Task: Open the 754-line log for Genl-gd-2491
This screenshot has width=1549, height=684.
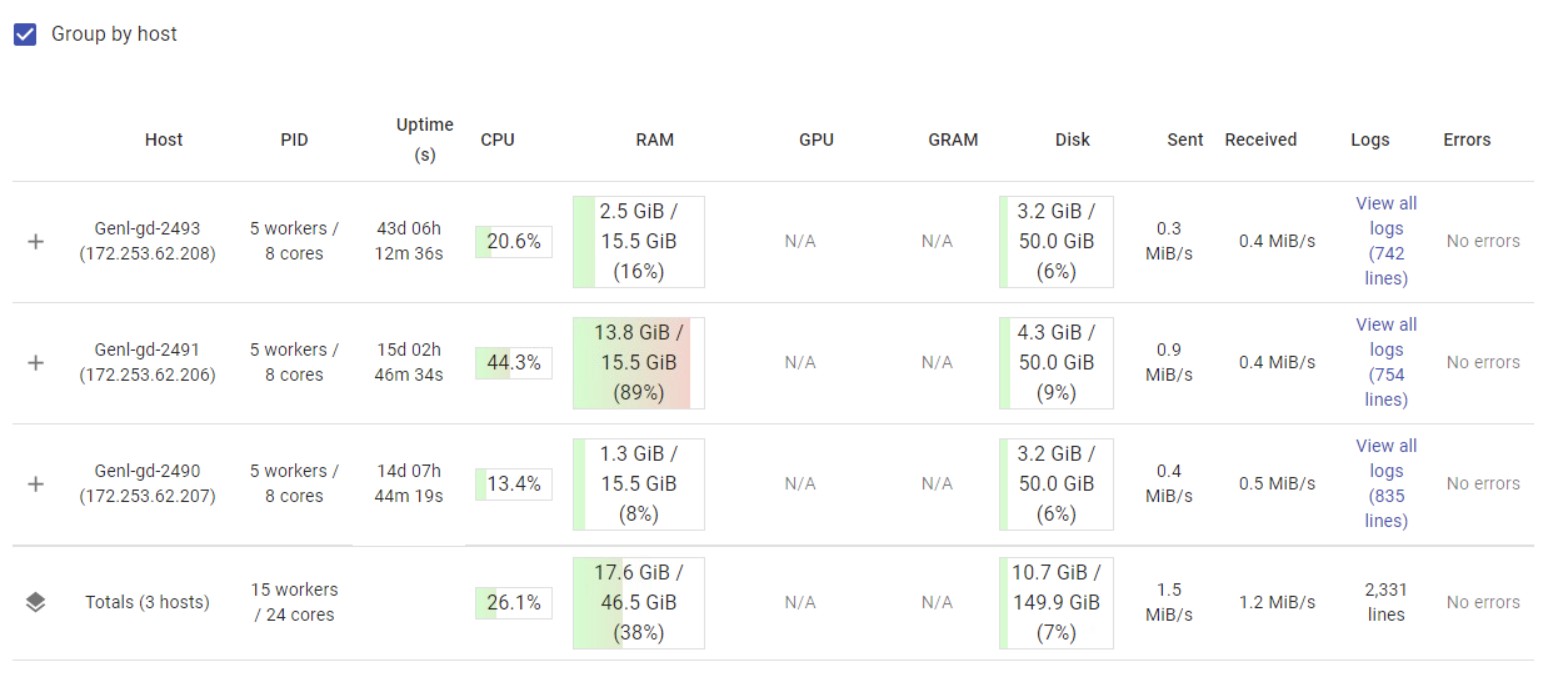Action: pyautogui.click(x=1386, y=362)
